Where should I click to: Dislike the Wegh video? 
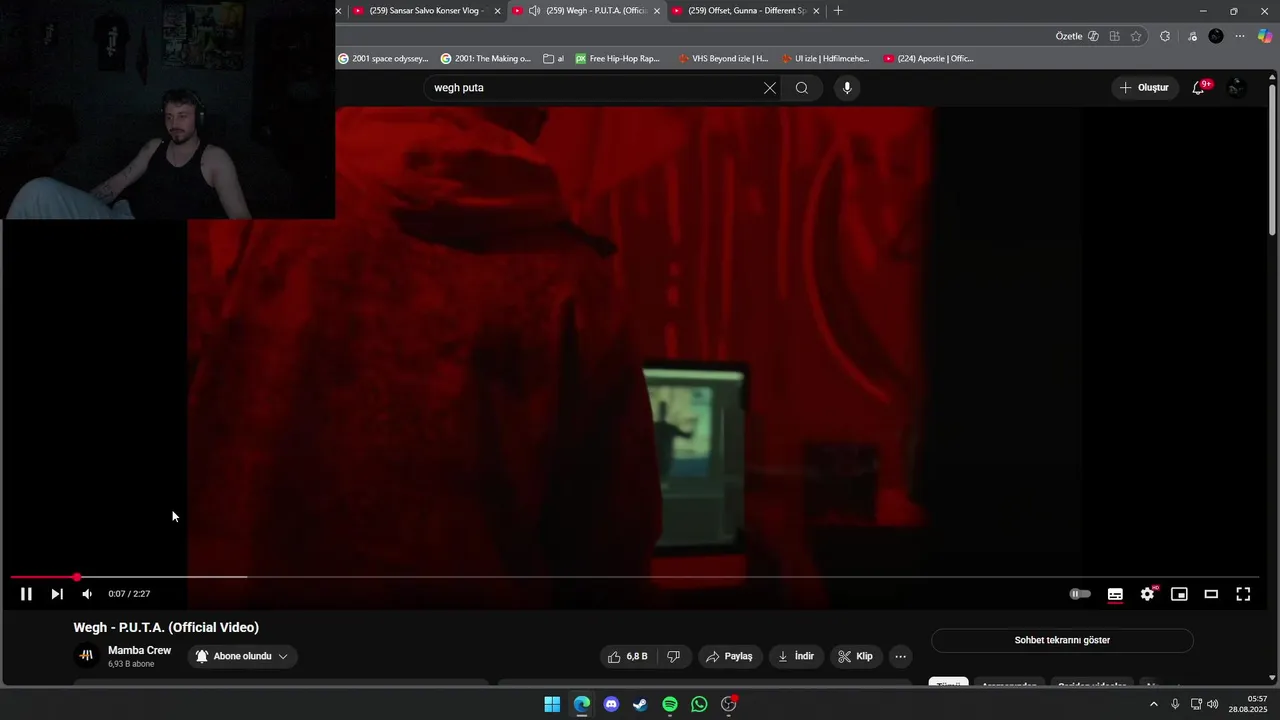click(674, 657)
